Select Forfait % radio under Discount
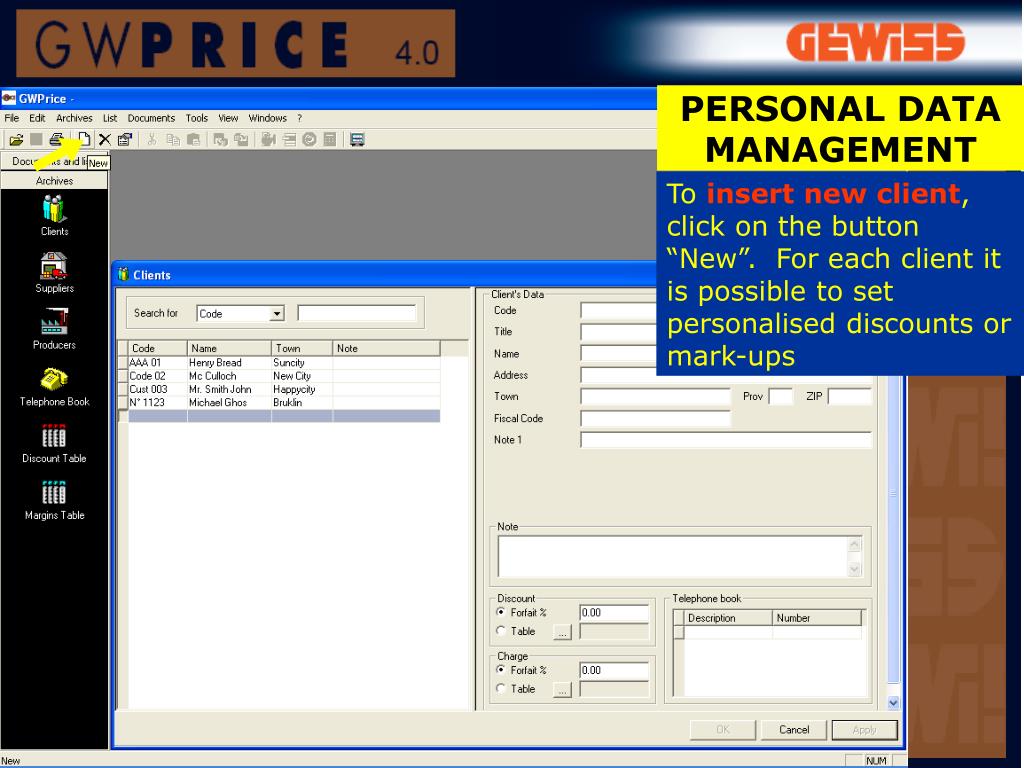The height and width of the screenshot is (768, 1024). (x=501, y=613)
